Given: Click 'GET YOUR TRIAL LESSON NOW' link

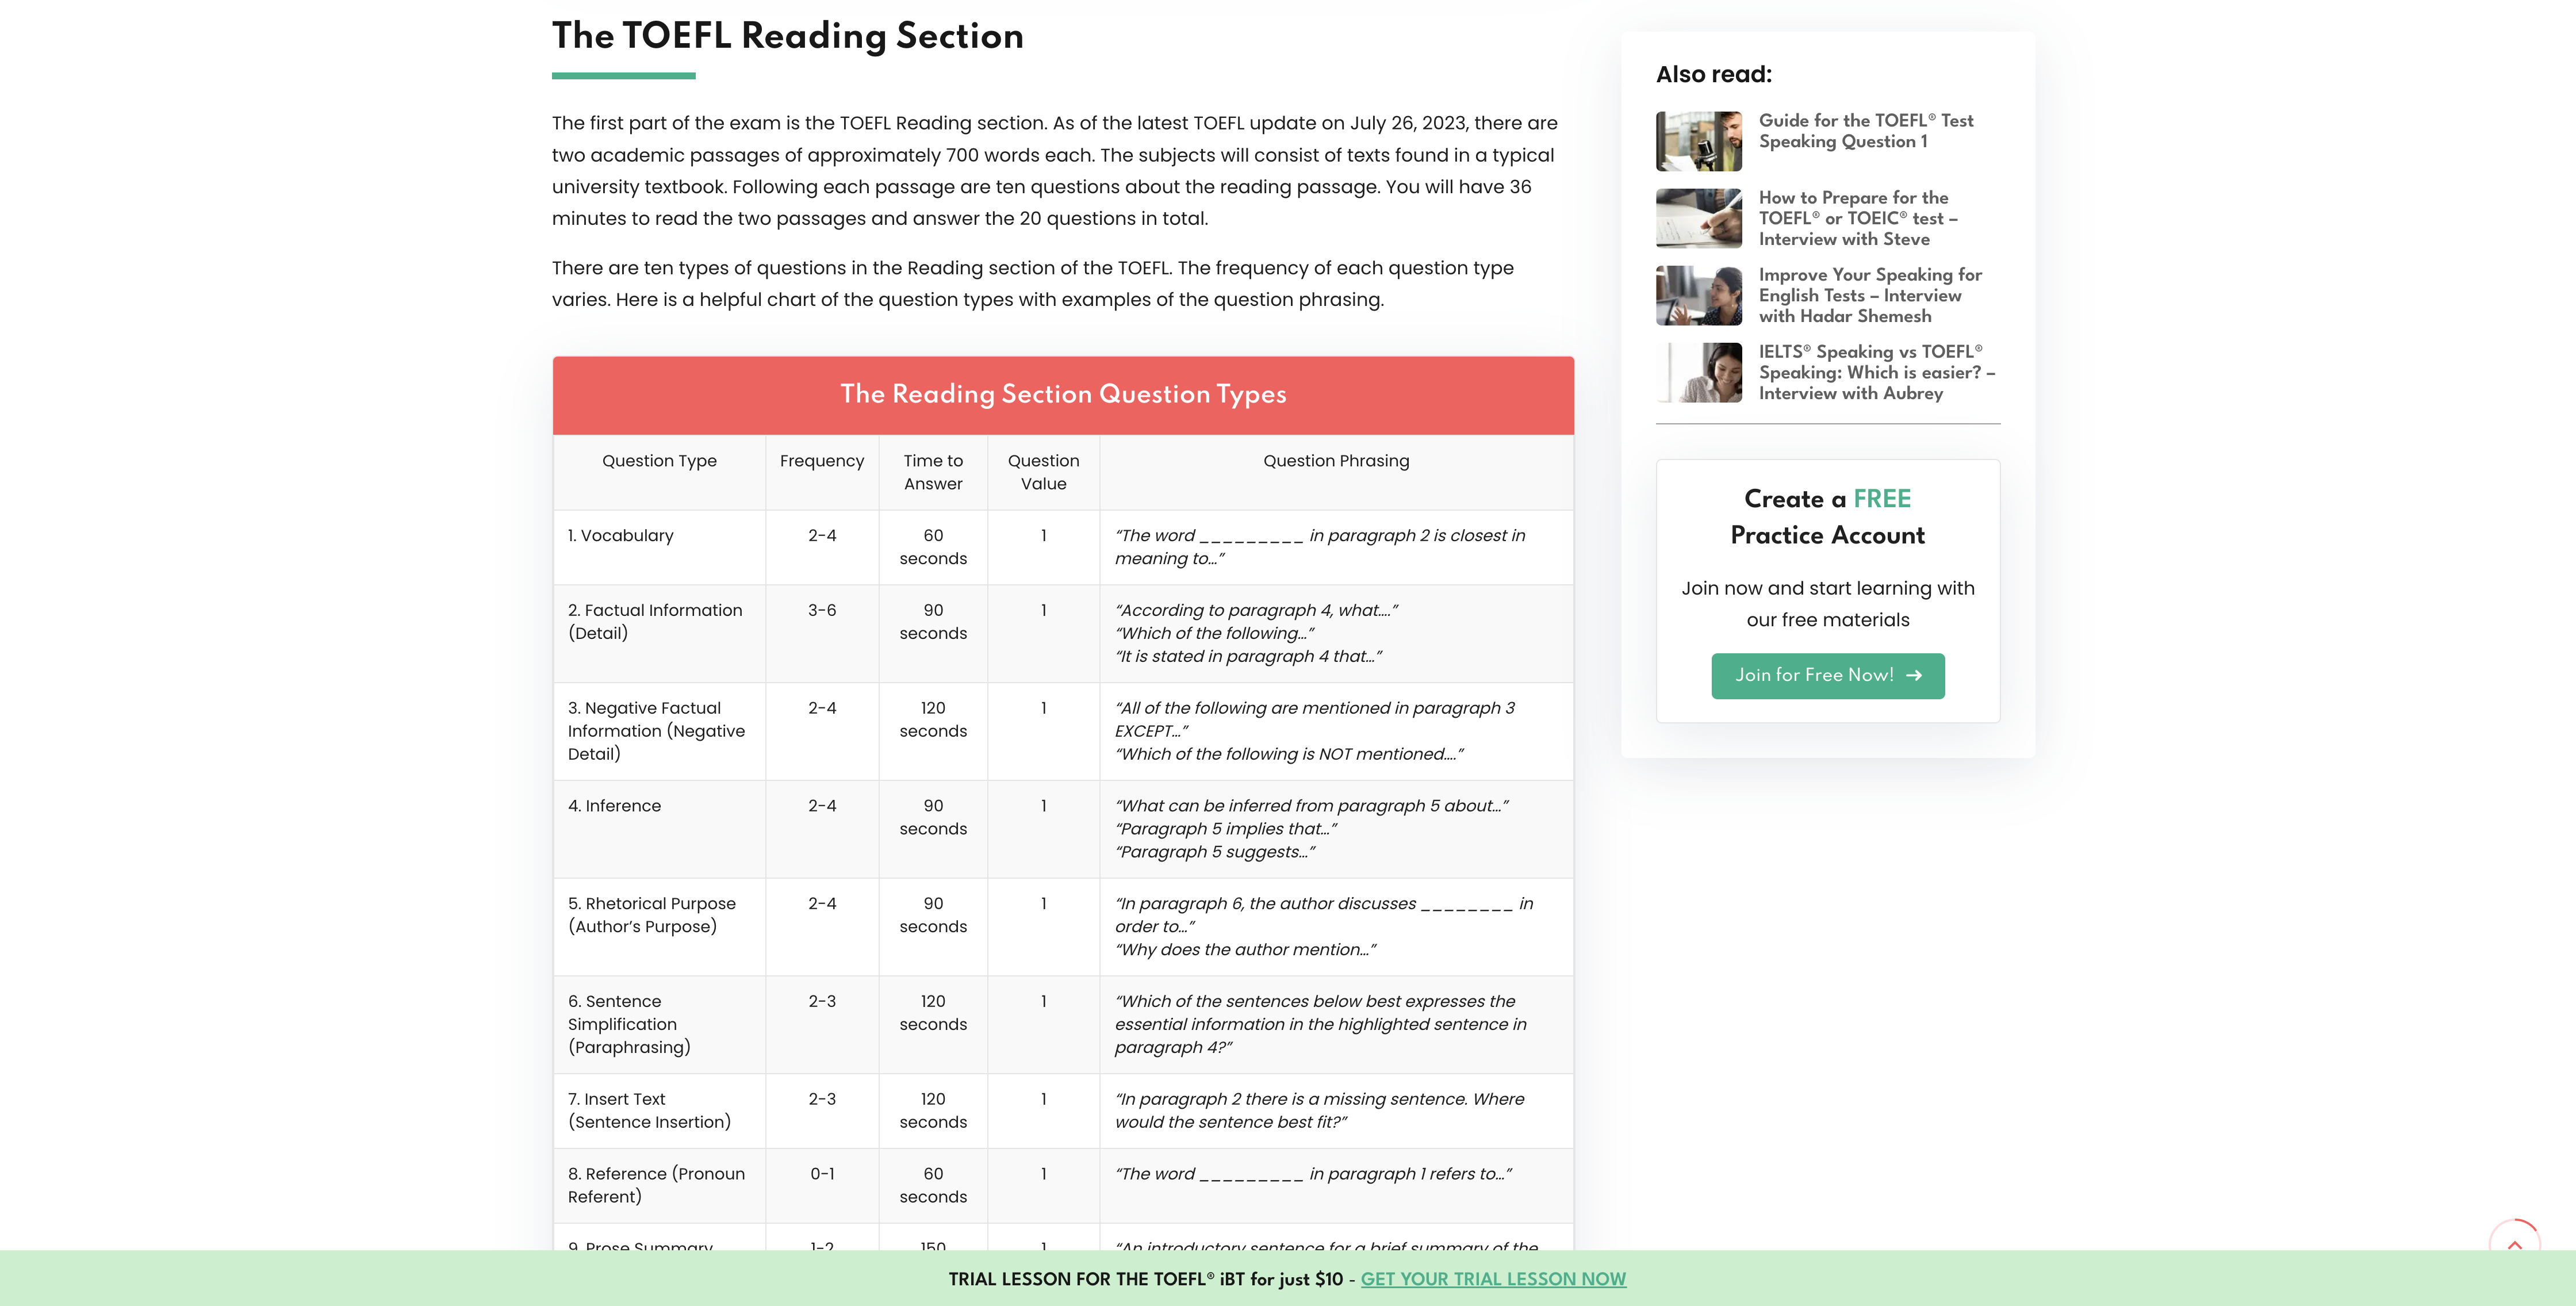Looking at the screenshot, I should pyautogui.click(x=1492, y=1279).
